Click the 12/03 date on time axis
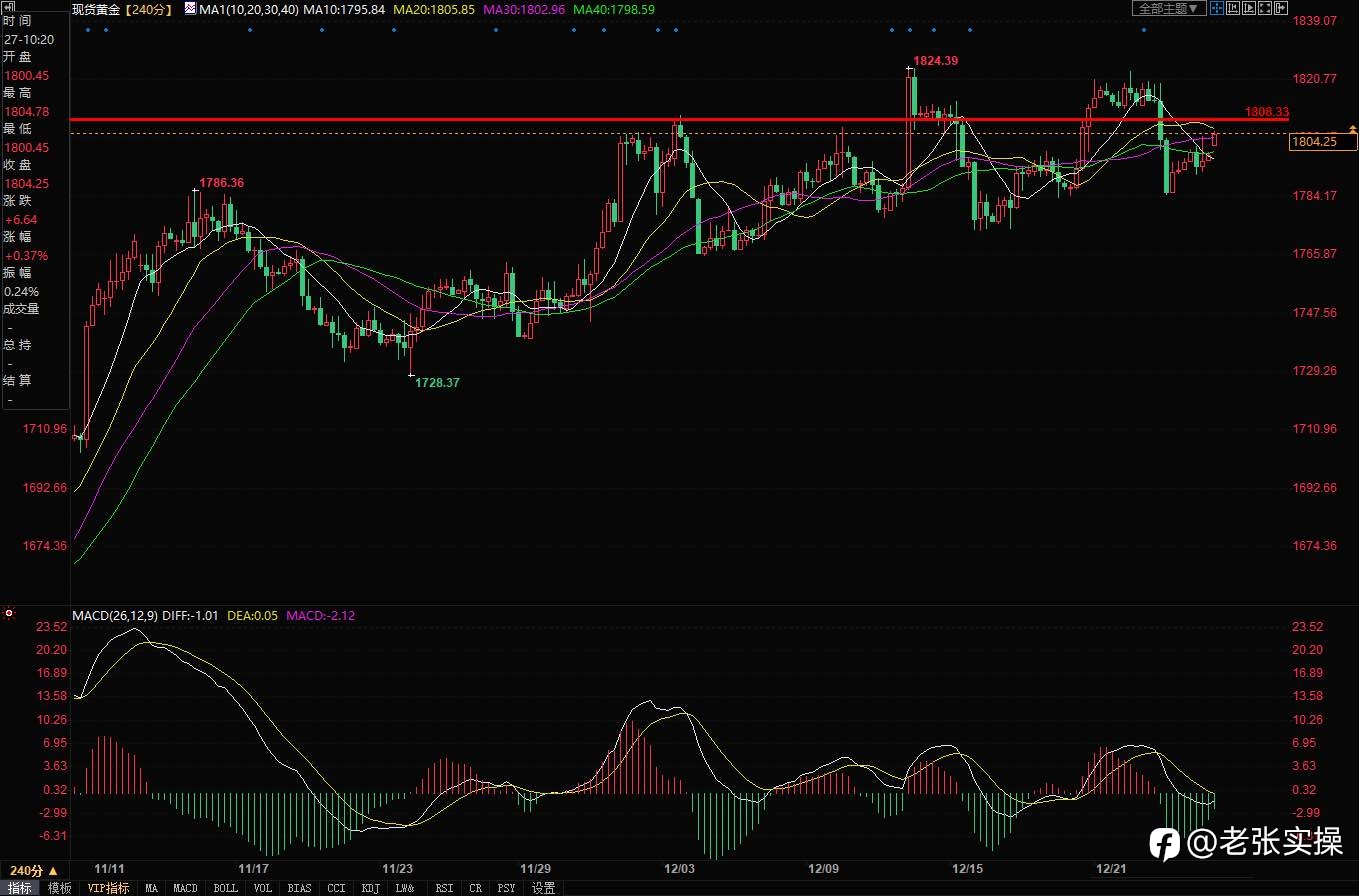Viewport: 1359px width, 896px height. tap(680, 868)
